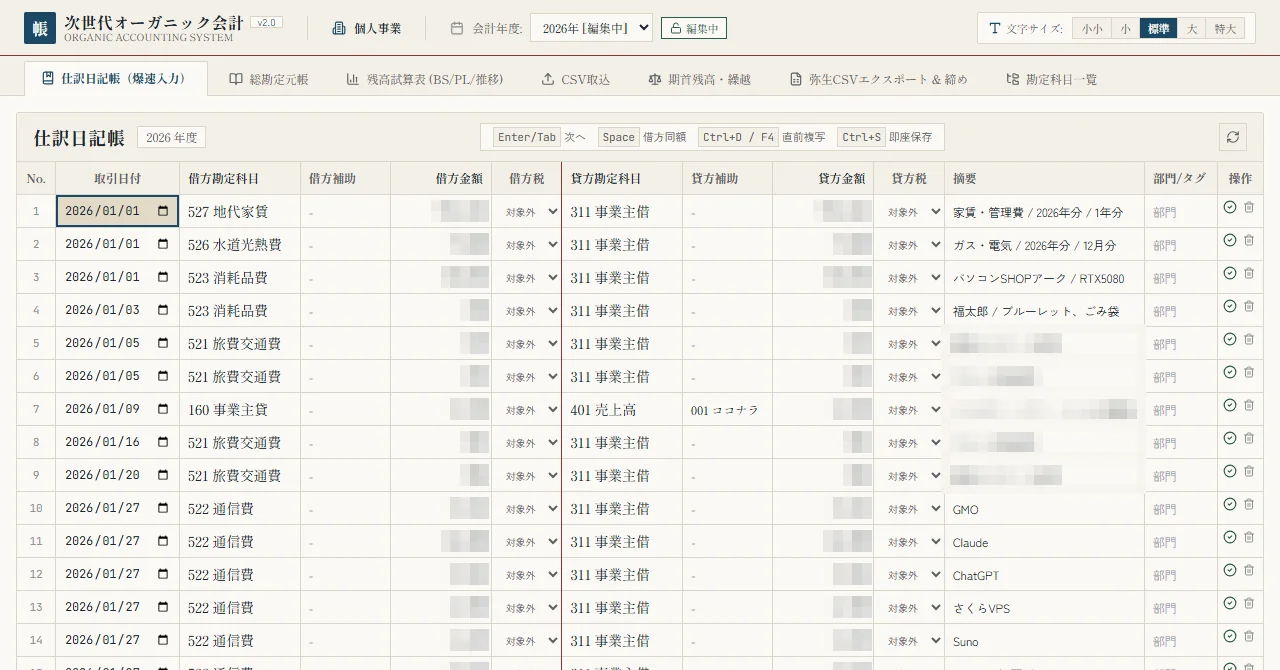Image resolution: width=1280 pixels, height=670 pixels.
Task: Click the 貸方補助 field showing 001 ココナラ
Action: [x=727, y=410]
